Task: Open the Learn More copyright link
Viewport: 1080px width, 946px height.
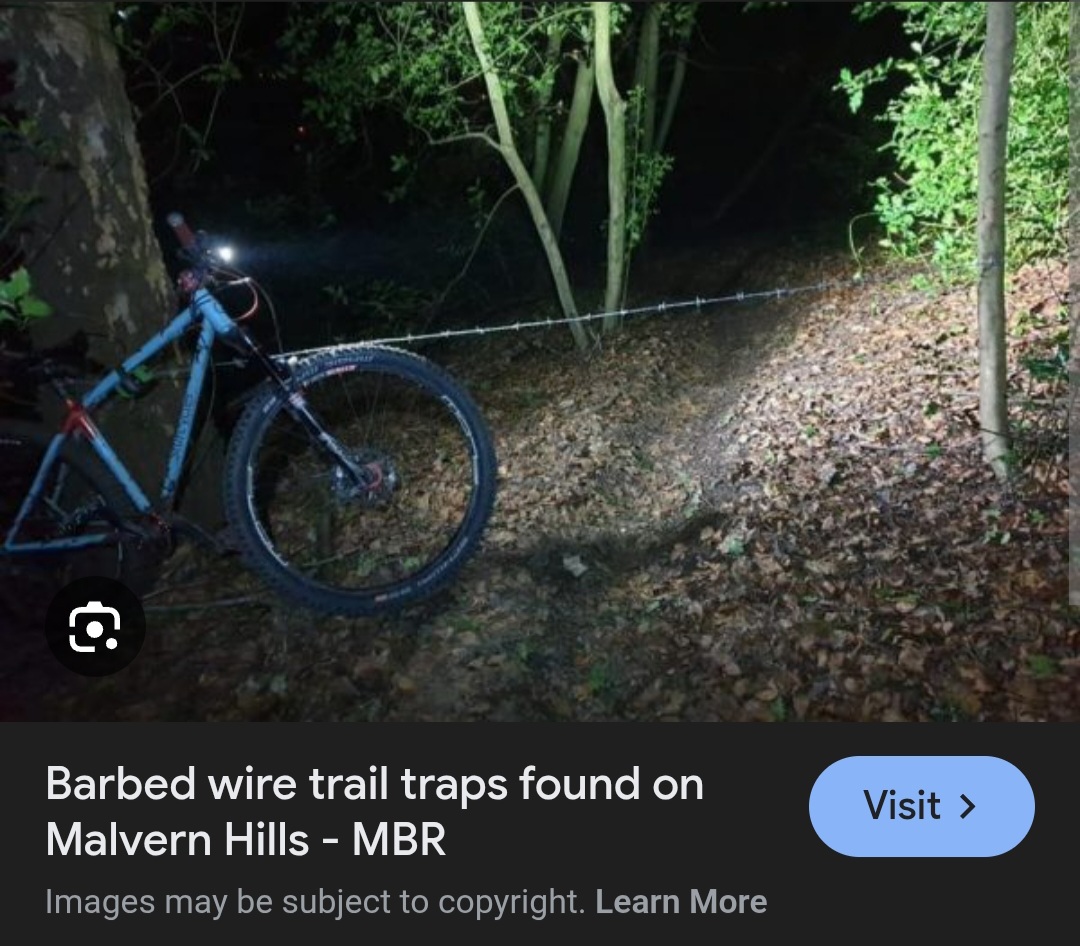Action: (x=681, y=901)
